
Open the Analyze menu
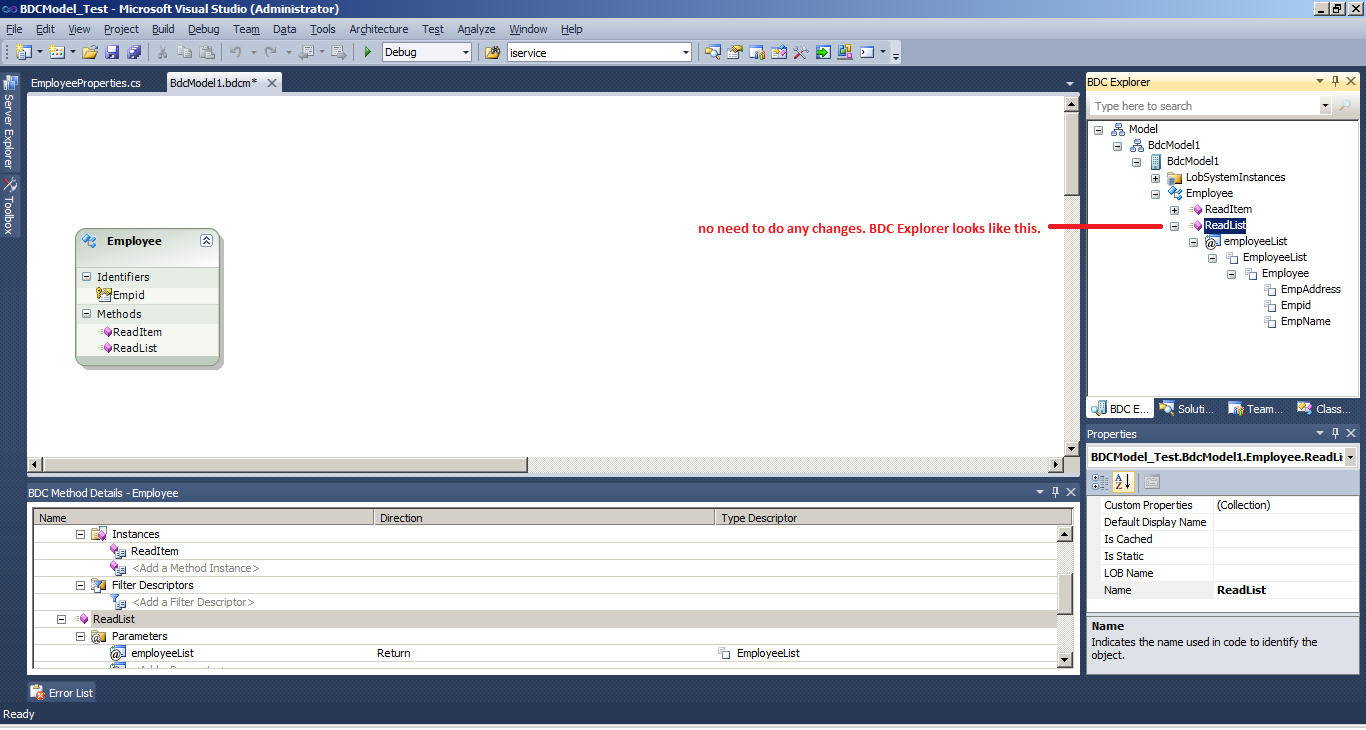pyautogui.click(x=476, y=29)
